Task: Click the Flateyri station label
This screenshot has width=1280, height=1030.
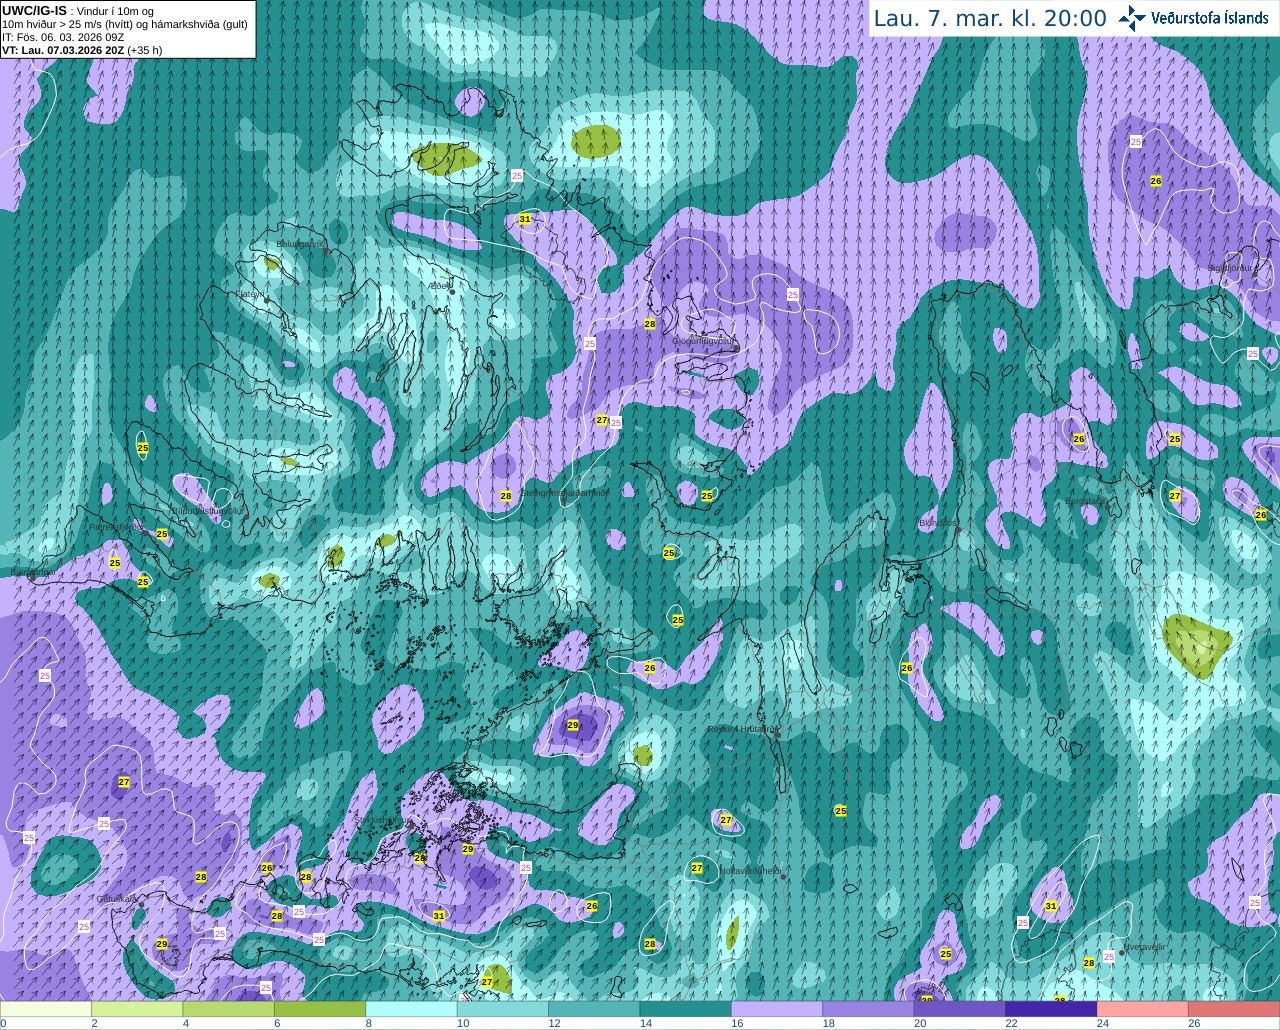Action: click(x=248, y=295)
